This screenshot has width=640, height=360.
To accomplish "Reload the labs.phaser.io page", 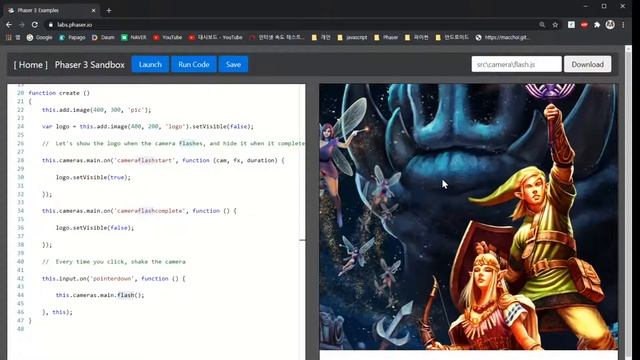I will coord(35,25).
